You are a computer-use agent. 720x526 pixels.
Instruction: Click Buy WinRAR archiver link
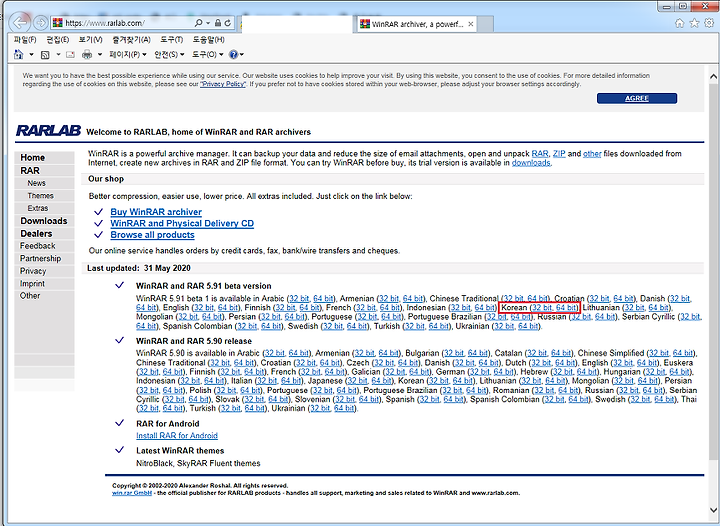(156, 212)
